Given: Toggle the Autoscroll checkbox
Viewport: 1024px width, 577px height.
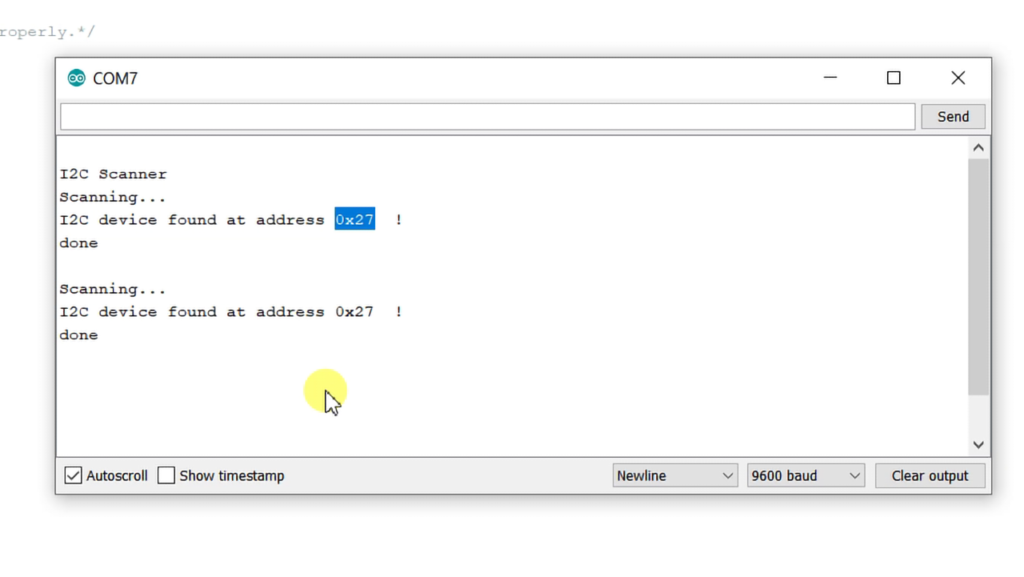Looking at the screenshot, I should [x=73, y=476].
